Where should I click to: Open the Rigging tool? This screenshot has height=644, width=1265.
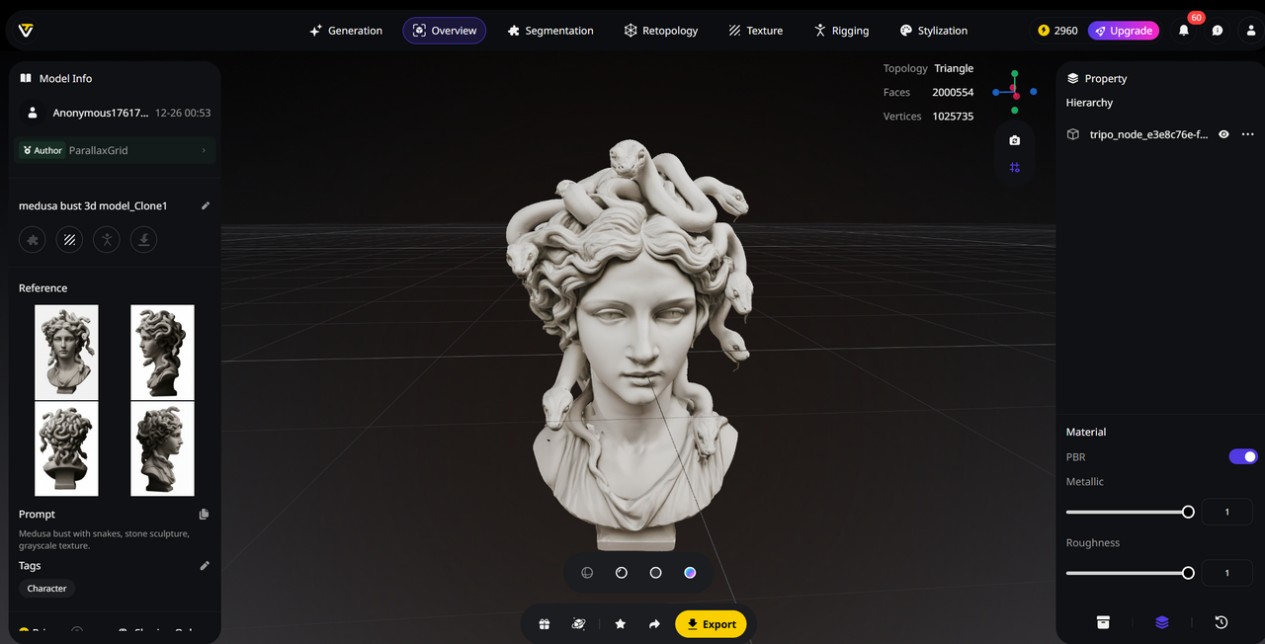tap(841, 30)
